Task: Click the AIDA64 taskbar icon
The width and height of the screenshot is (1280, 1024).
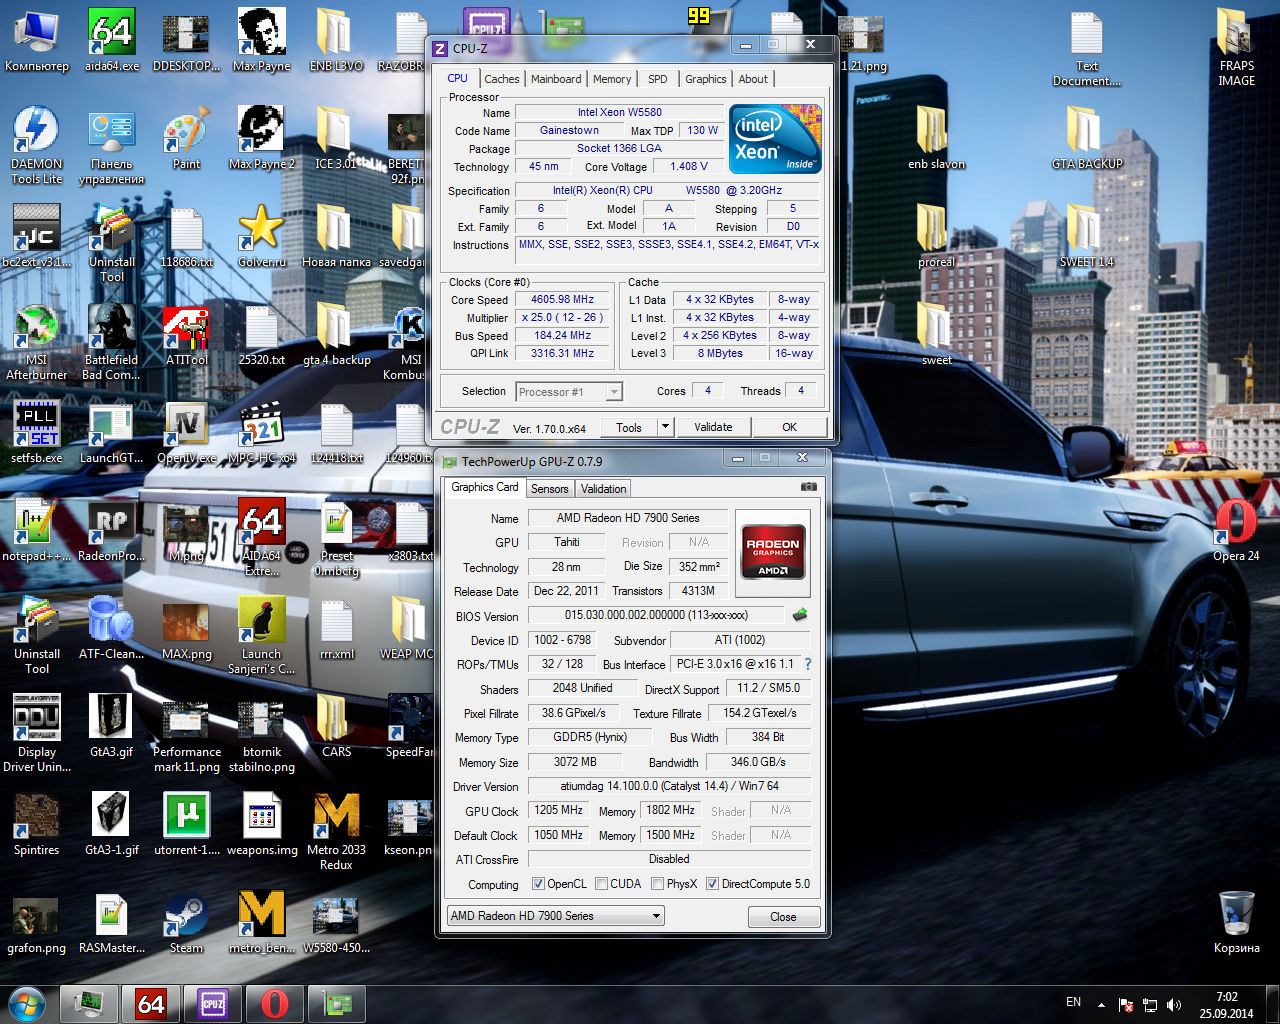Action: click(151, 1003)
